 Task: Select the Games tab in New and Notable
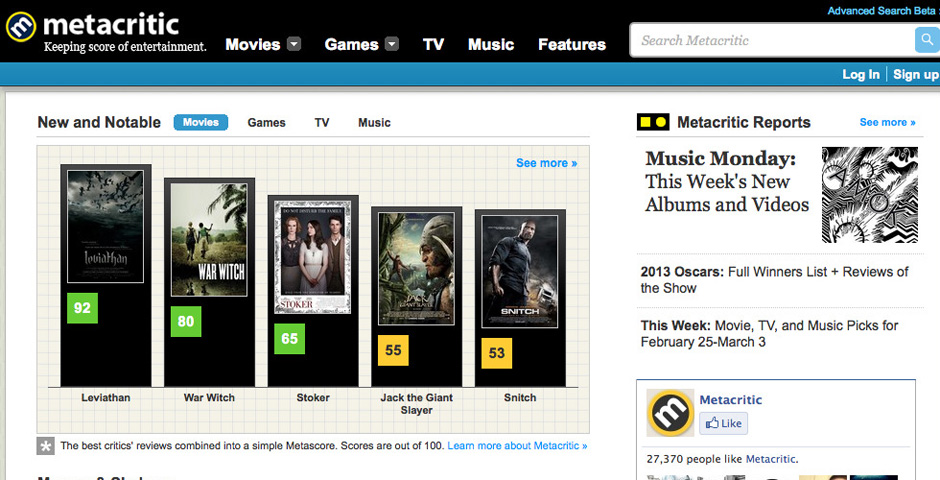pos(266,122)
